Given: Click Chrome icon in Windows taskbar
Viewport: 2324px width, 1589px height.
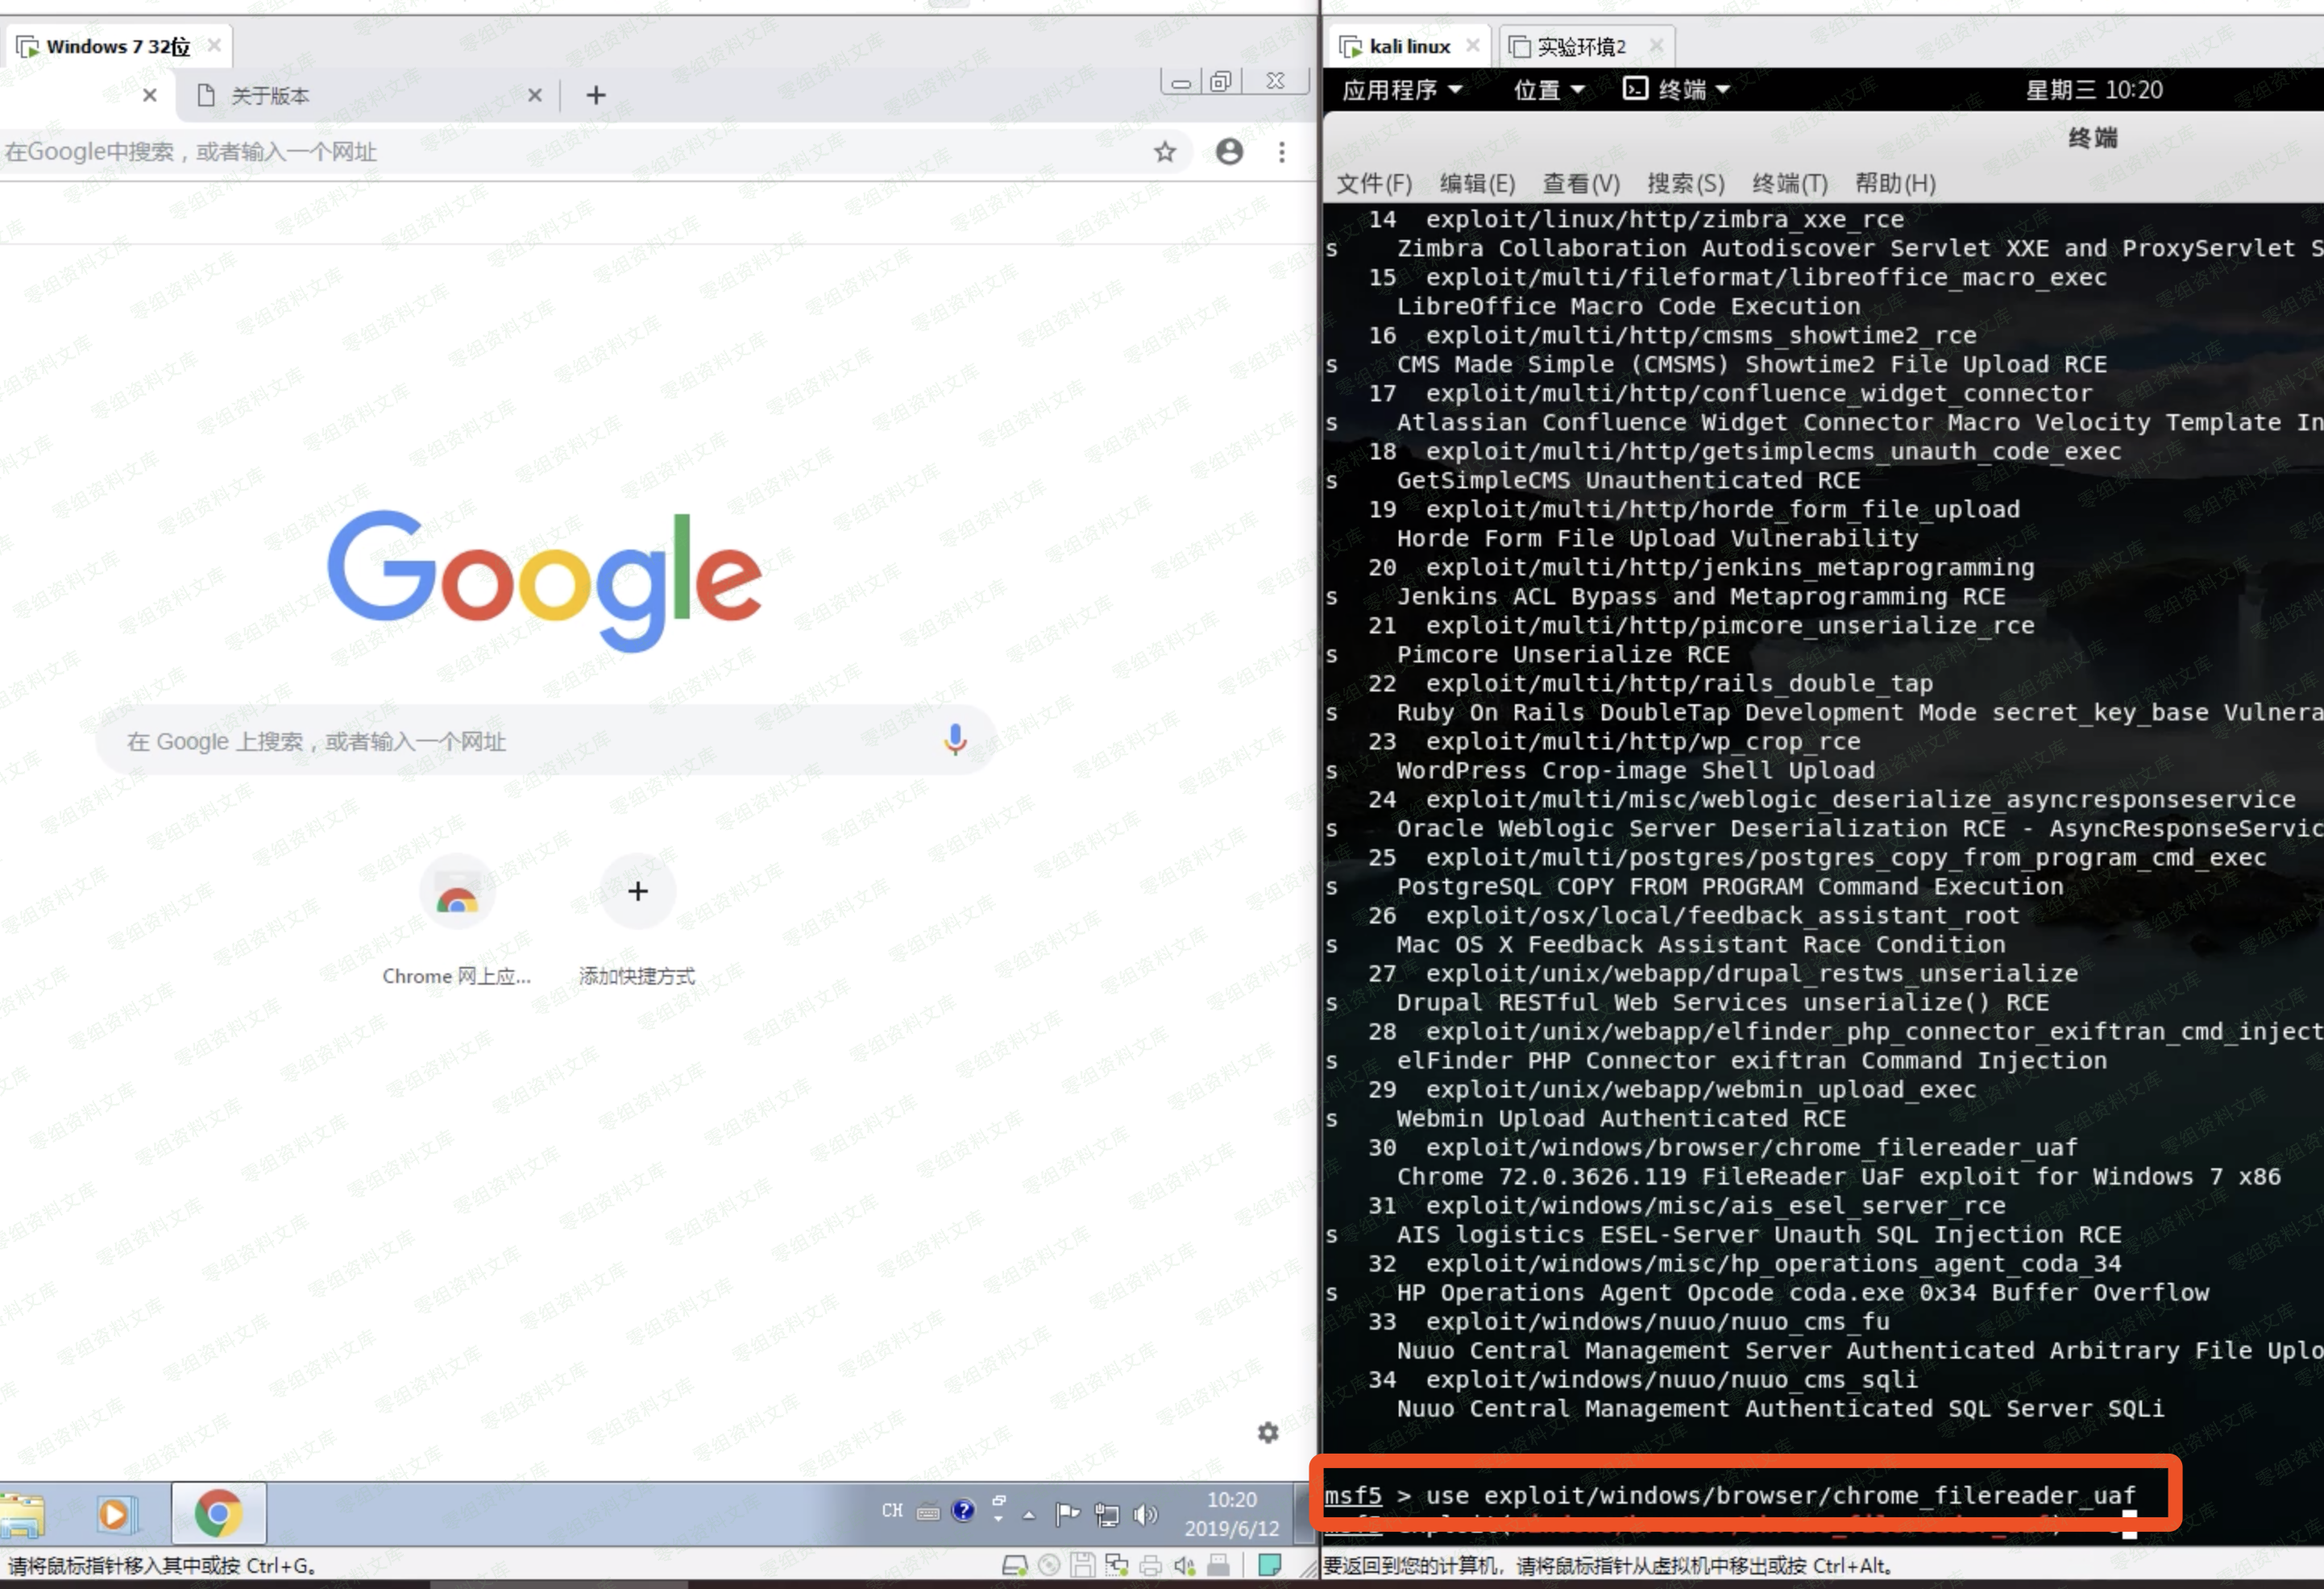Looking at the screenshot, I should [x=218, y=1513].
